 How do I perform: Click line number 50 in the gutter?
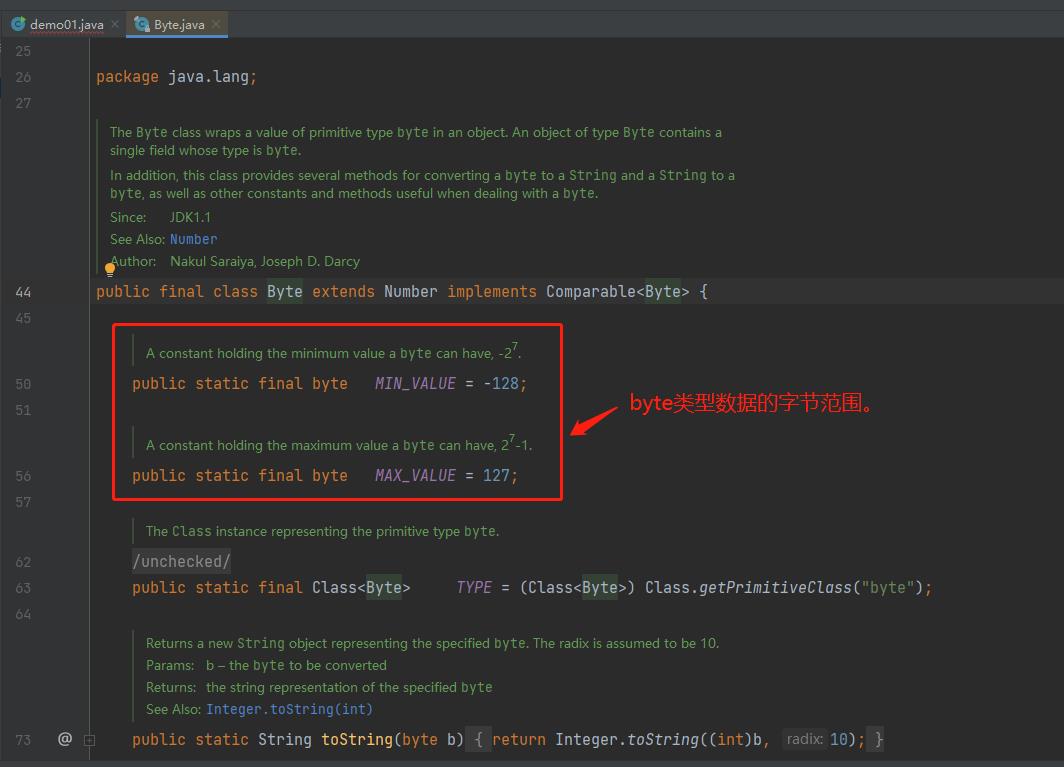(x=23, y=384)
